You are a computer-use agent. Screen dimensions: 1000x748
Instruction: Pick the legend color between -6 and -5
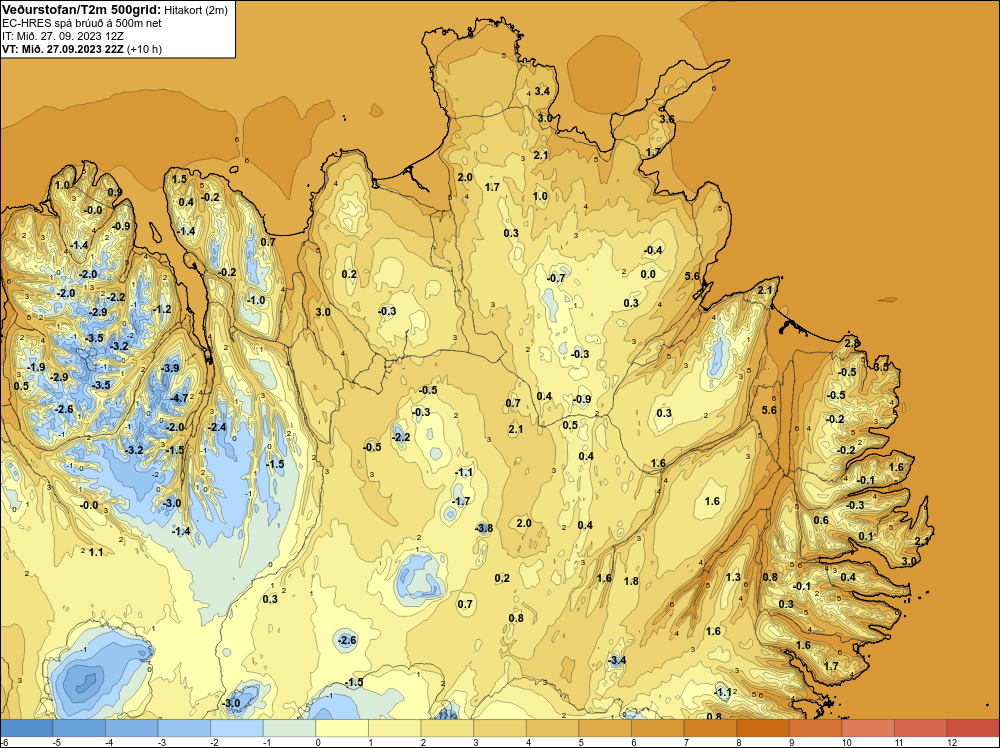coord(27,728)
